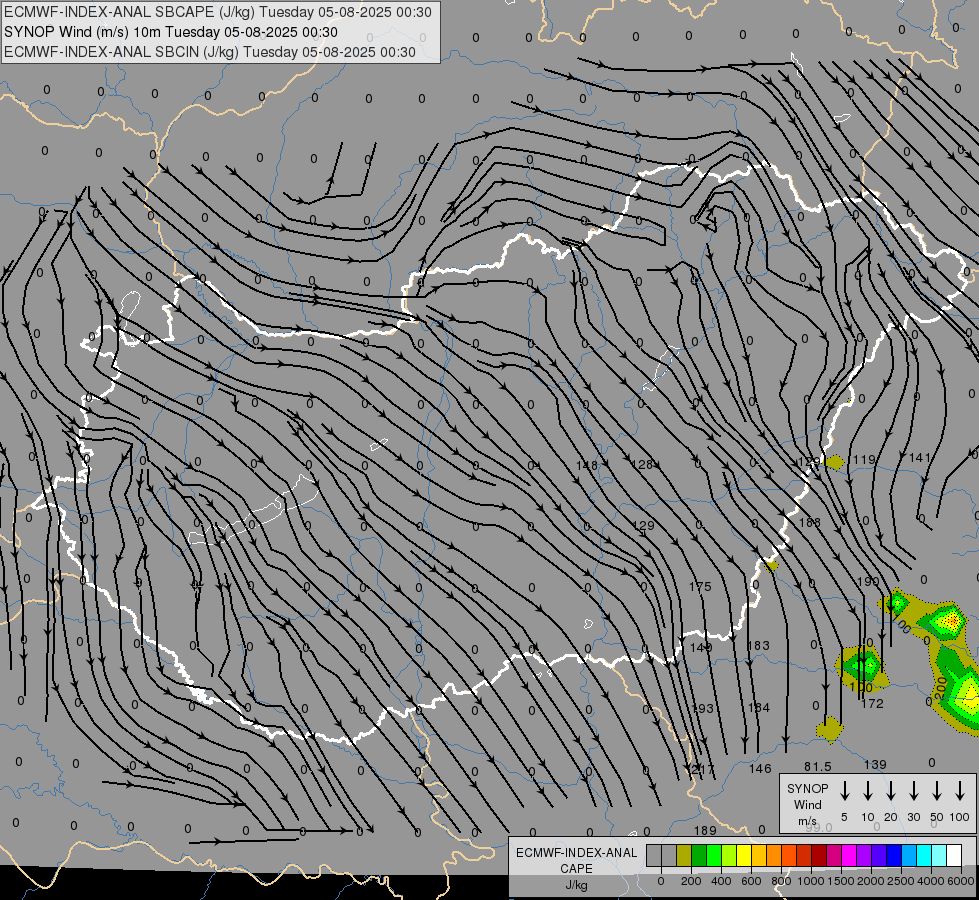Click the map value 149
This screenshot has width=979, height=900.
[x=701, y=648]
